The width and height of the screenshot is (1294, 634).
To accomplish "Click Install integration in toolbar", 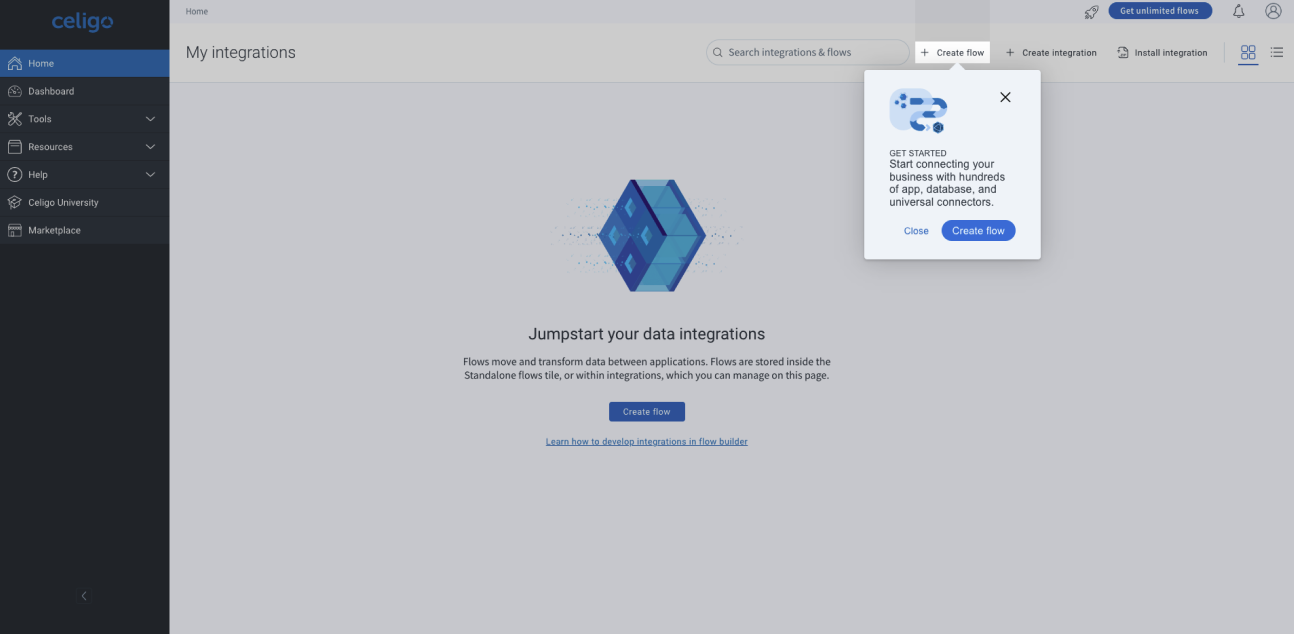I will click(1162, 53).
